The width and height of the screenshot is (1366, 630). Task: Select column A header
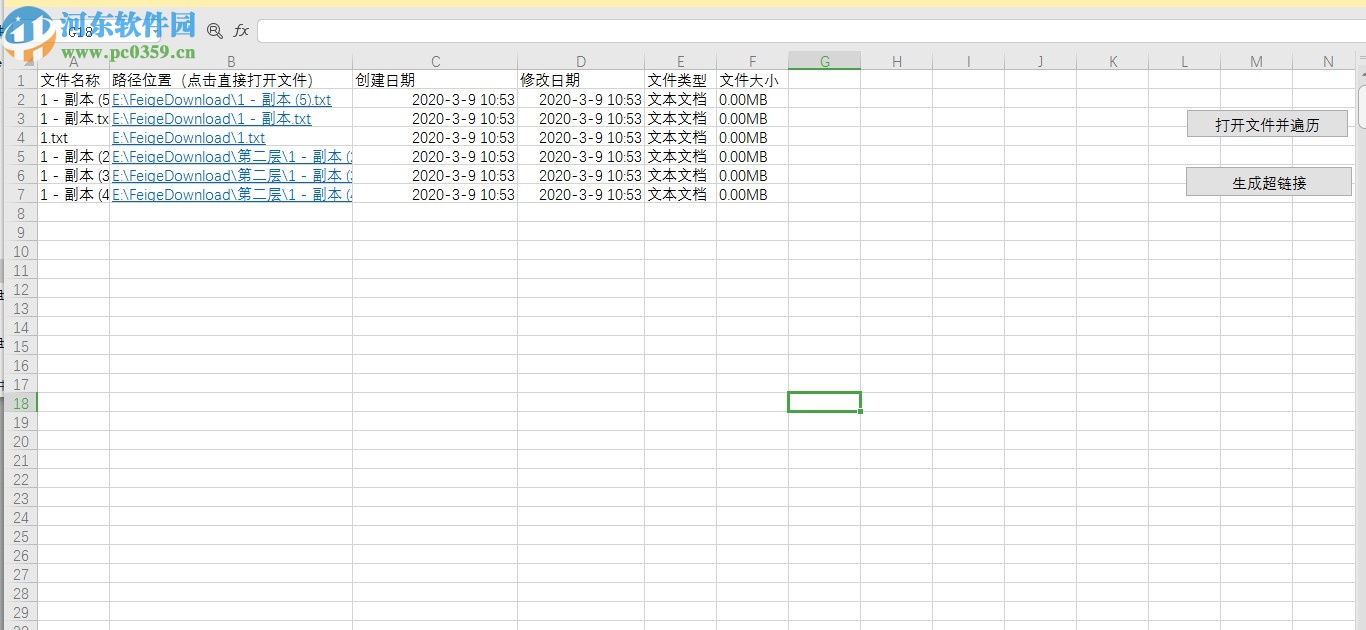tap(73, 62)
